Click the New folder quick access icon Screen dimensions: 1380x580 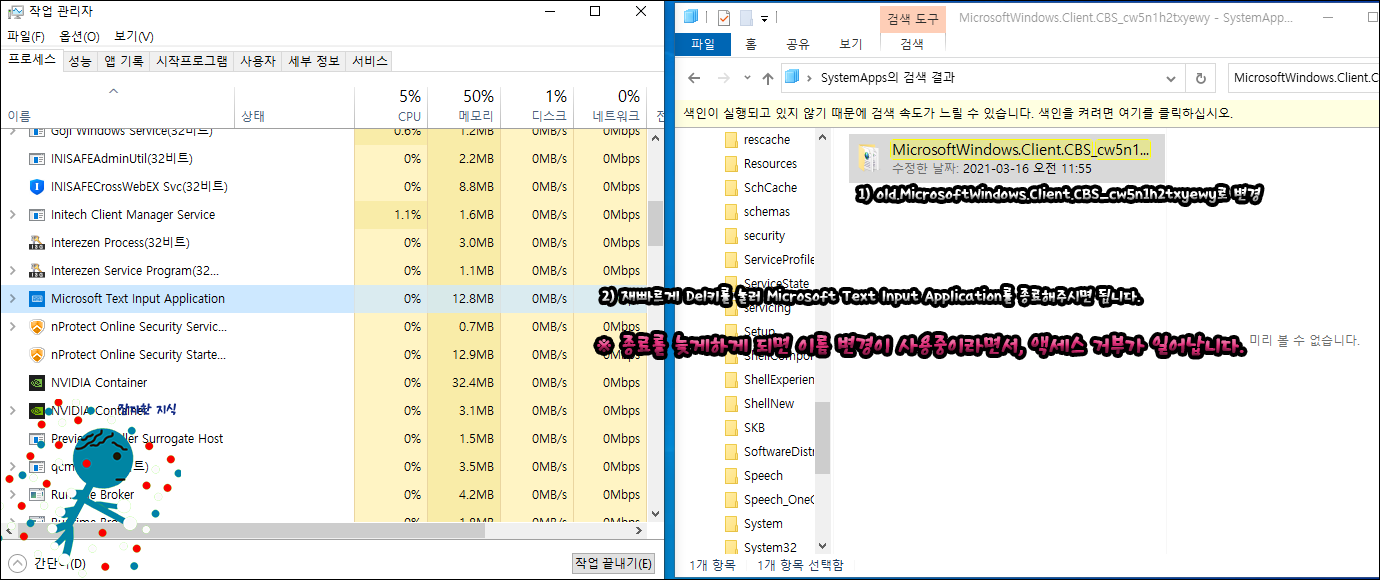pyautogui.click(x=745, y=17)
